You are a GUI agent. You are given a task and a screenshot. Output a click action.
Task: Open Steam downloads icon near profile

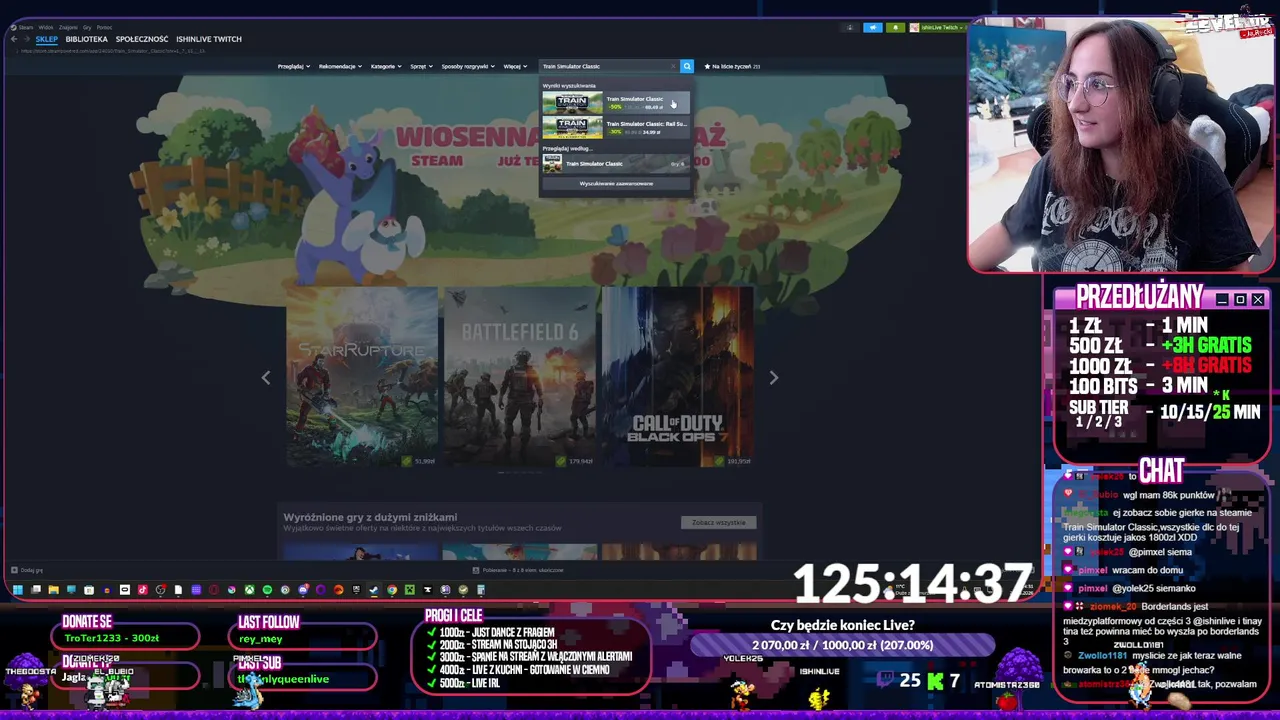click(850, 27)
